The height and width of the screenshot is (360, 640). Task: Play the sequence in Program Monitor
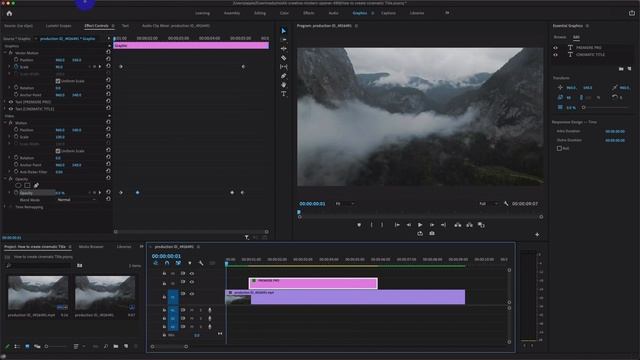[420, 225]
